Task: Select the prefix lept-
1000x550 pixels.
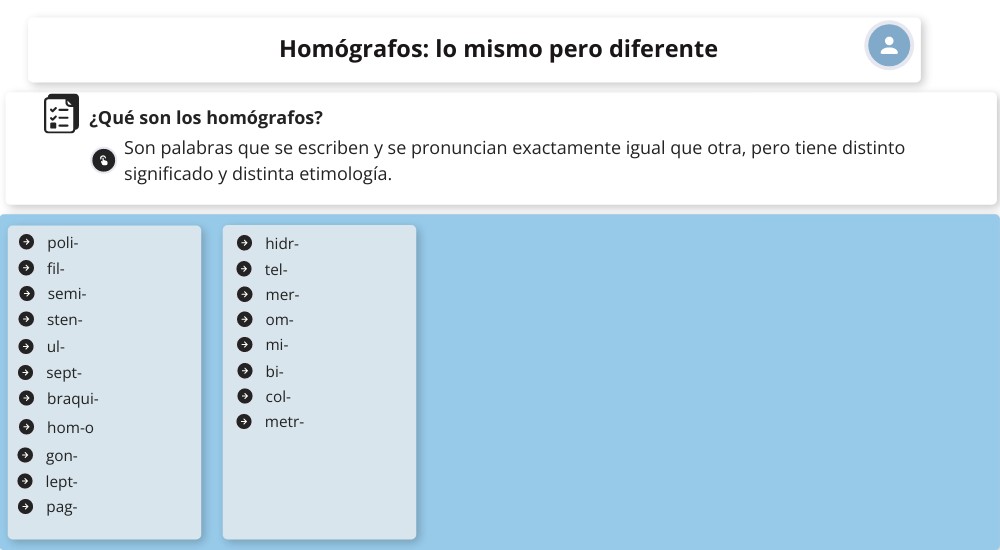Action: tap(62, 482)
